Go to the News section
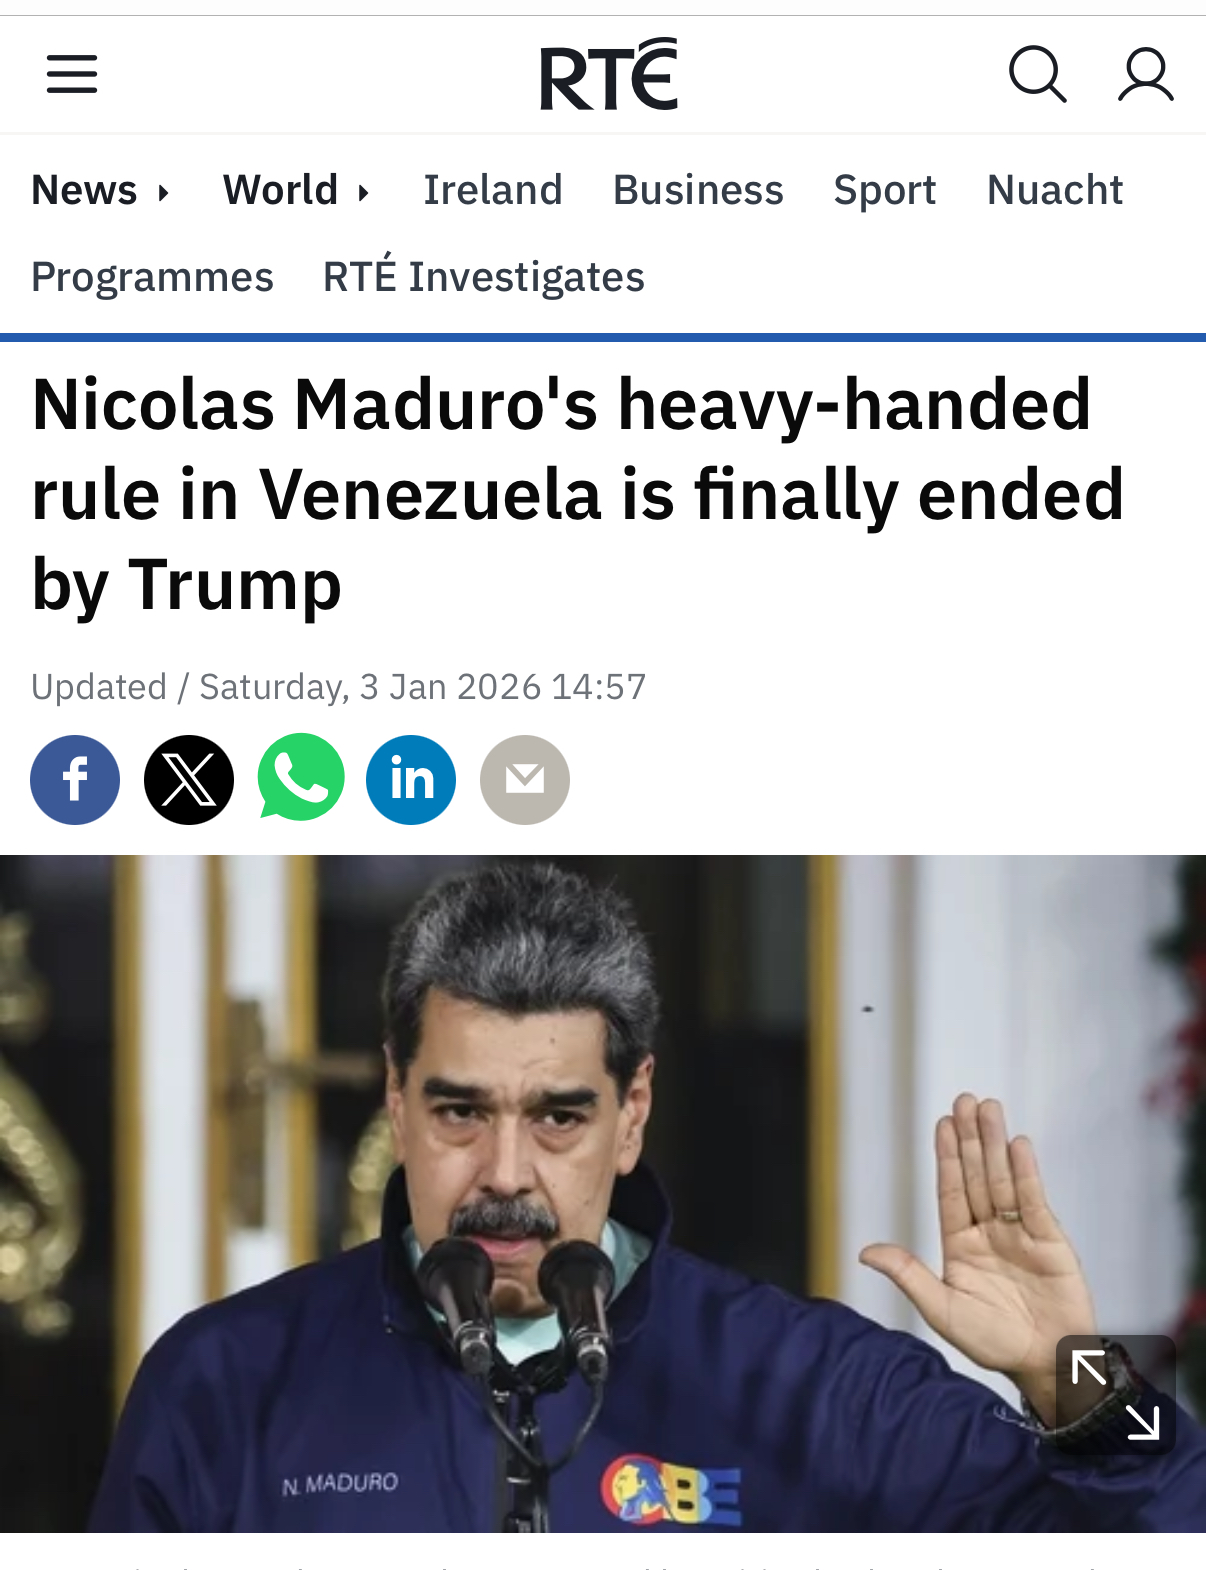The width and height of the screenshot is (1206, 1570). pyautogui.click(x=84, y=190)
